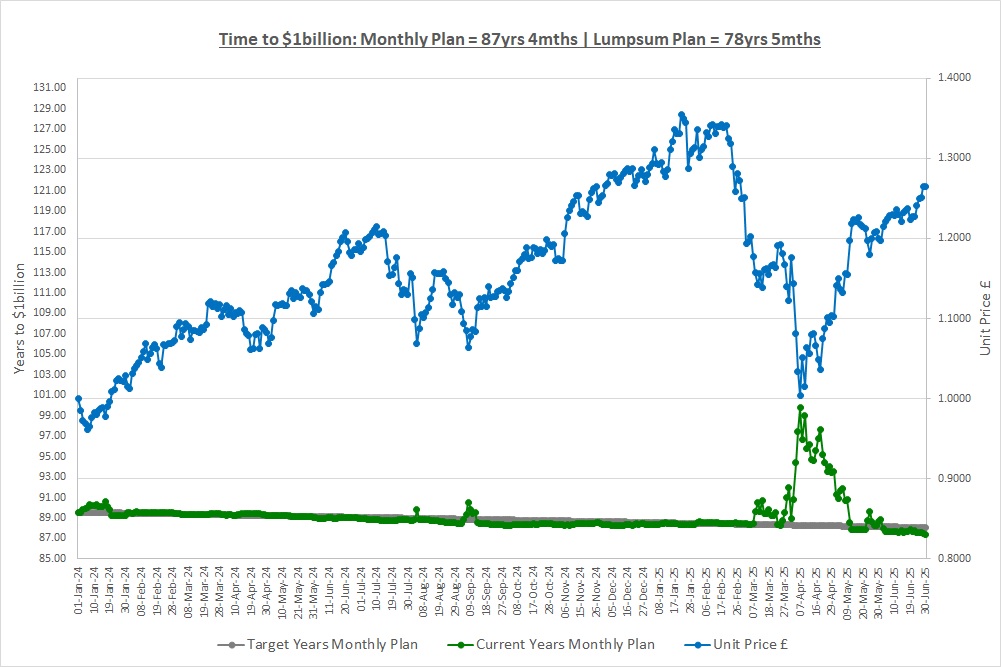Click the gray legend marker for Target Years
The width and height of the screenshot is (1001, 667).
(x=231, y=644)
